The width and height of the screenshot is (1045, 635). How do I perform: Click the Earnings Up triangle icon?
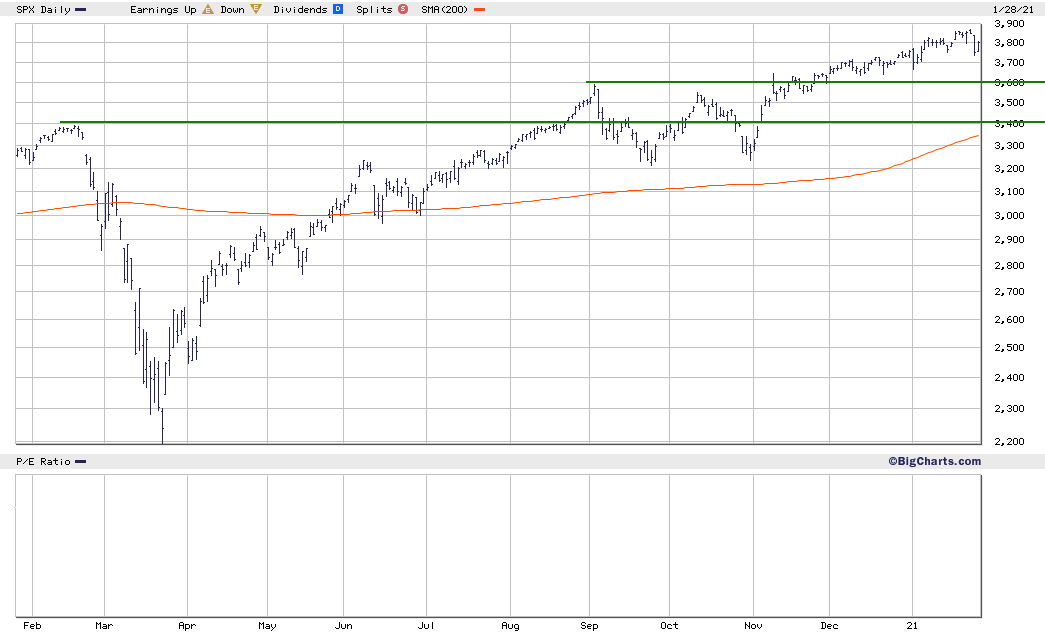pyautogui.click(x=208, y=9)
